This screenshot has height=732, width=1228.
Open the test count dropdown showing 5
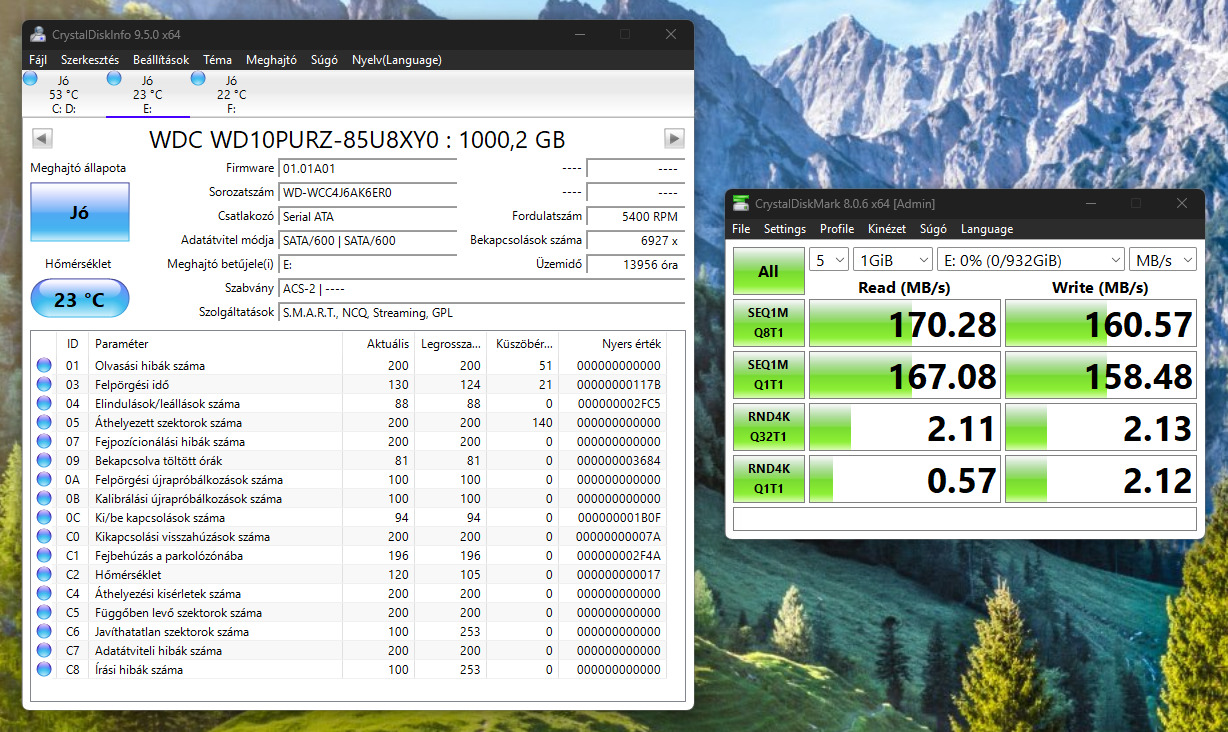click(x=829, y=260)
